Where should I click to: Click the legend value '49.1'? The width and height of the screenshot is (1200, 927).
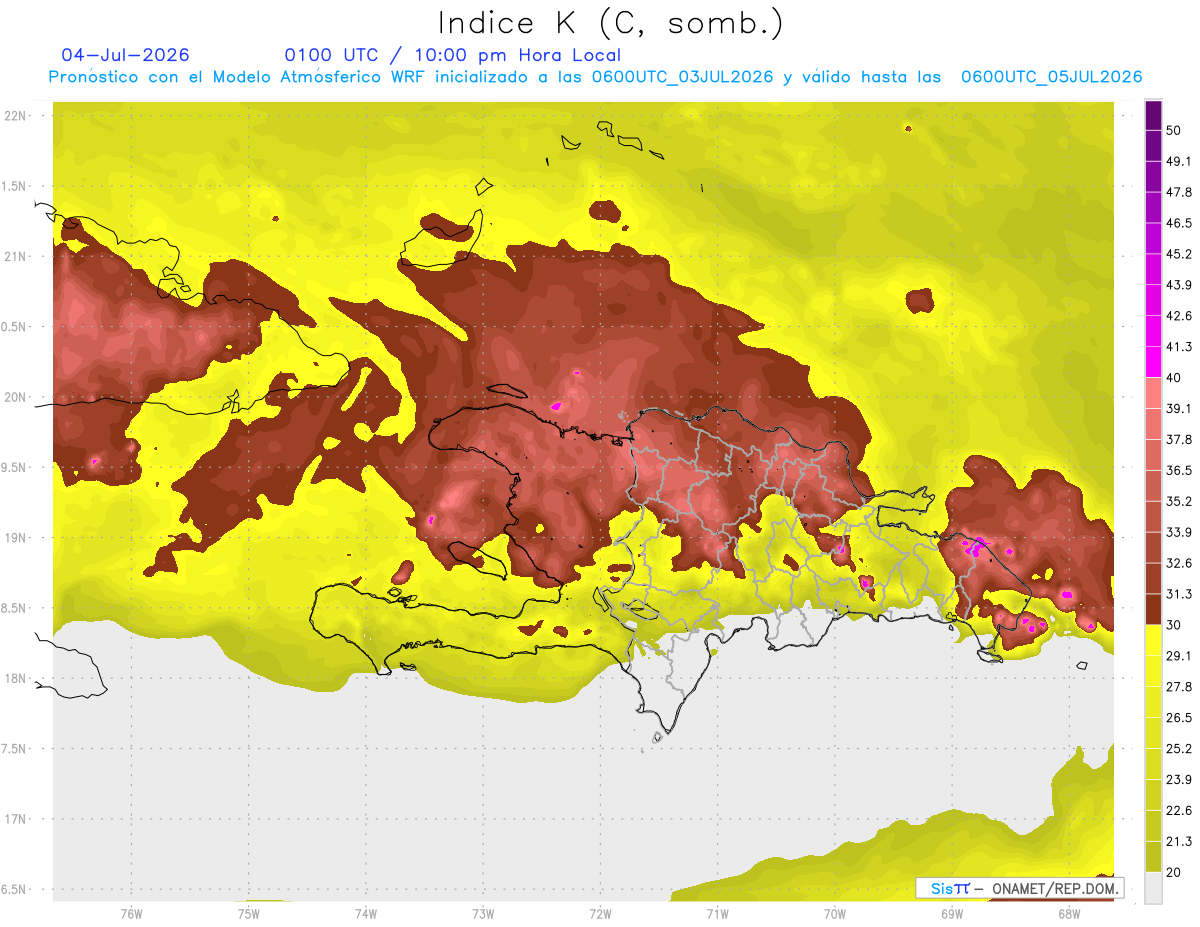pyautogui.click(x=1179, y=161)
